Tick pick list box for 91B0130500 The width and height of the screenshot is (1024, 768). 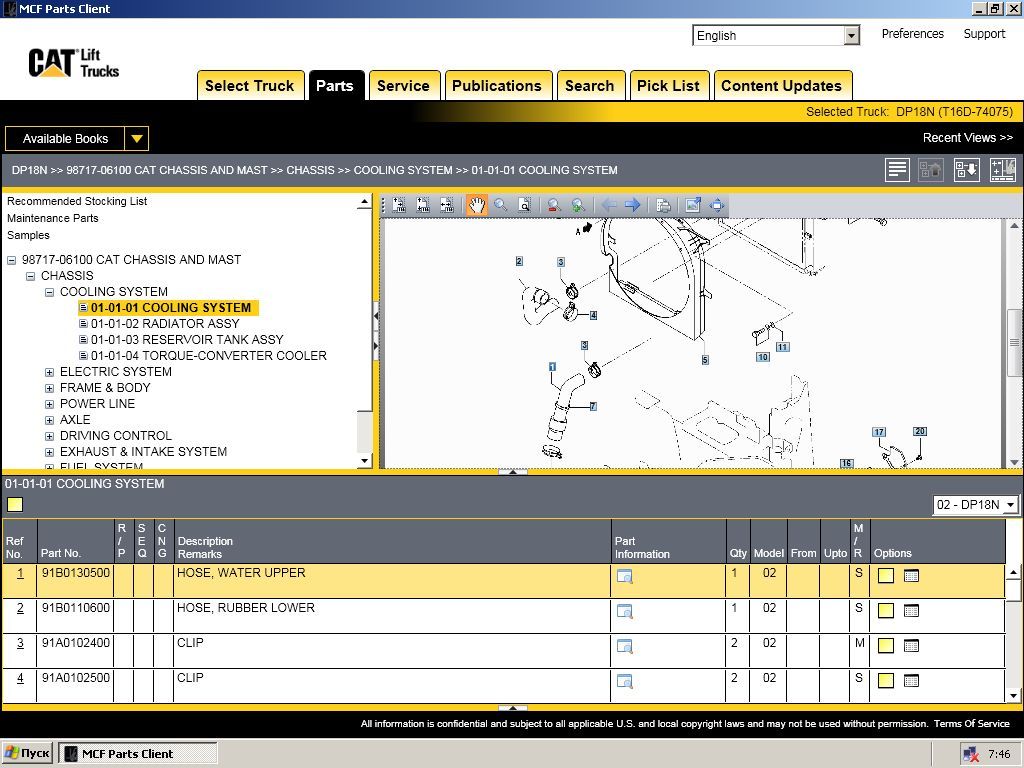click(886, 575)
